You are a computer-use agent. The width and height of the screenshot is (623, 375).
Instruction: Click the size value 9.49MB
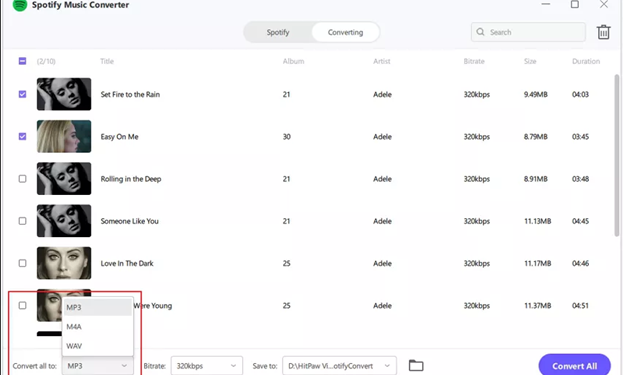(x=535, y=95)
